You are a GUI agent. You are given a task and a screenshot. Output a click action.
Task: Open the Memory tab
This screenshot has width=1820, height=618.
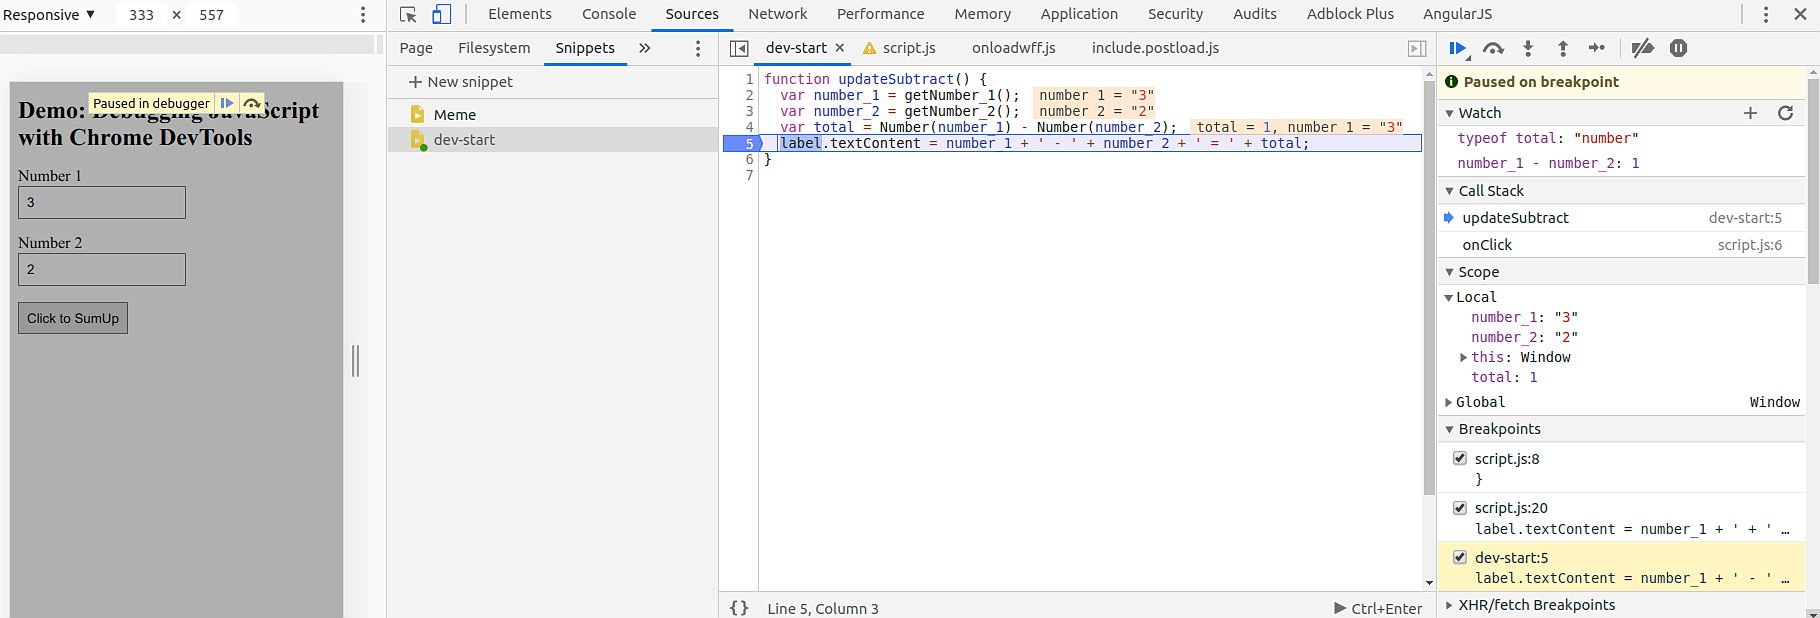coord(983,14)
